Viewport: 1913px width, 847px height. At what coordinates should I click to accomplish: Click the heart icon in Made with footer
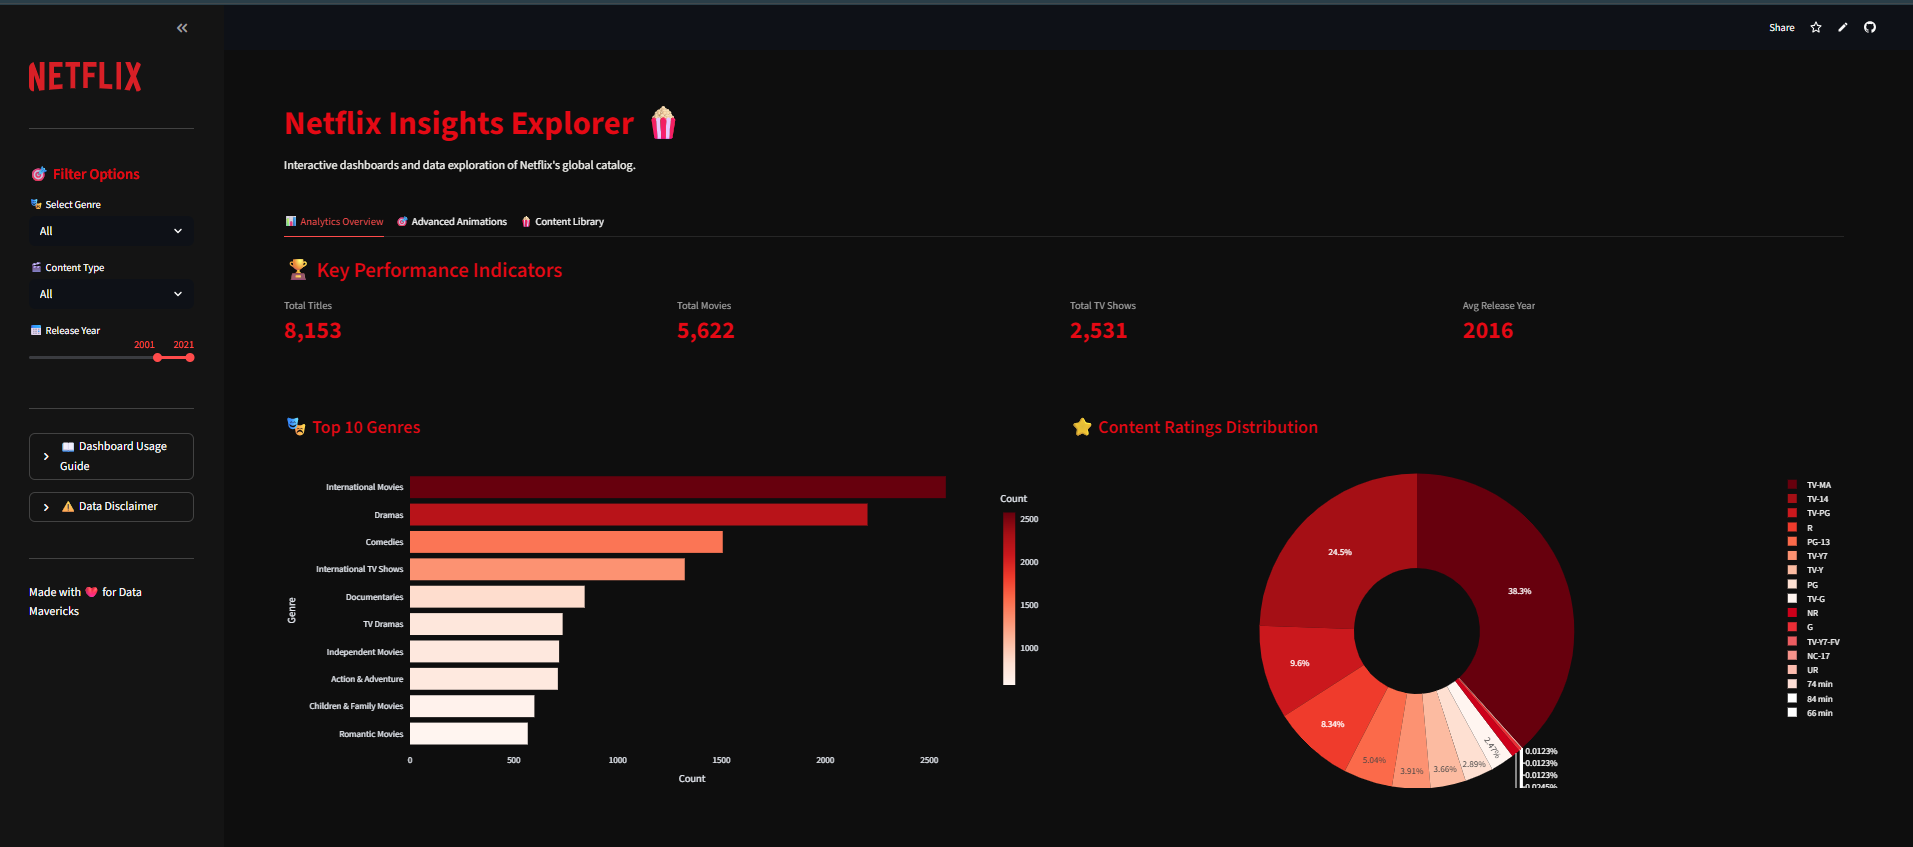point(92,592)
